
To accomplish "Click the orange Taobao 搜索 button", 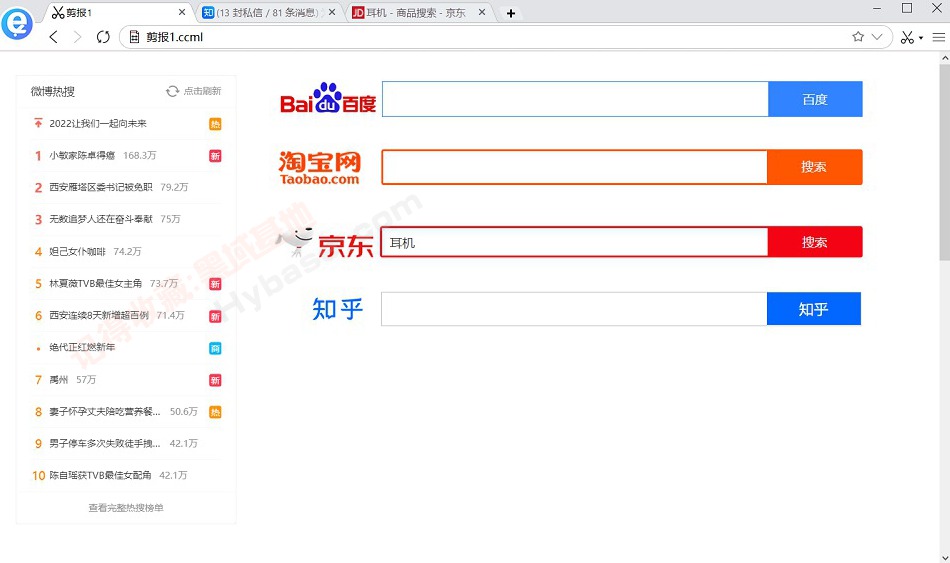I will (814, 167).
